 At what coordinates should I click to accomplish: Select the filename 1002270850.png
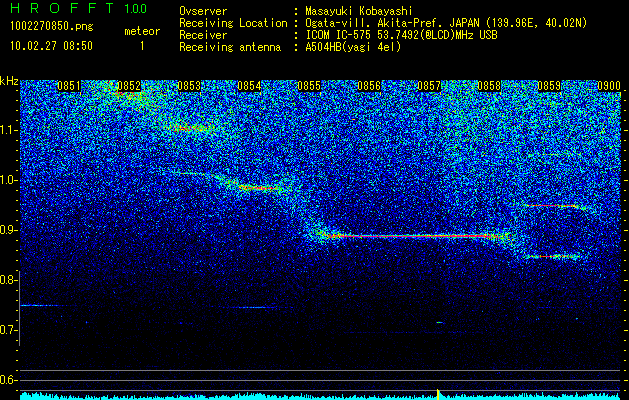tap(52, 27)
